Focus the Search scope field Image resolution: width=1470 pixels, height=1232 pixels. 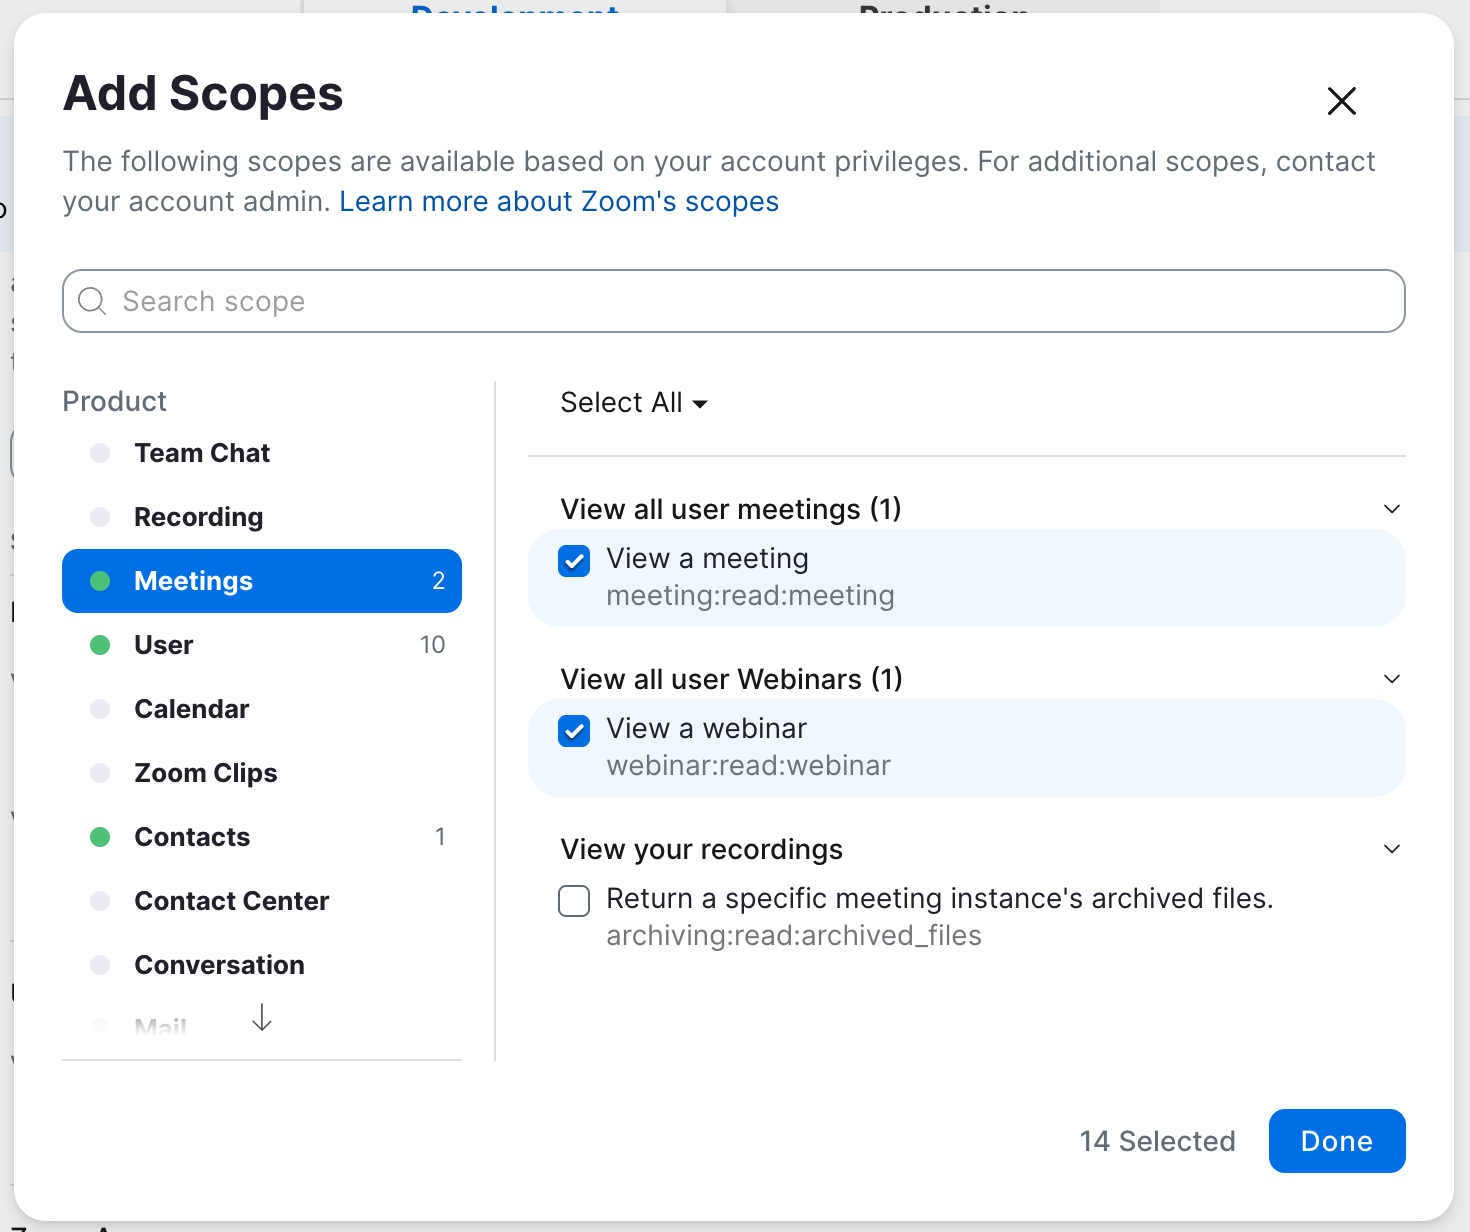pyautogui.click(x=733, y=301)
